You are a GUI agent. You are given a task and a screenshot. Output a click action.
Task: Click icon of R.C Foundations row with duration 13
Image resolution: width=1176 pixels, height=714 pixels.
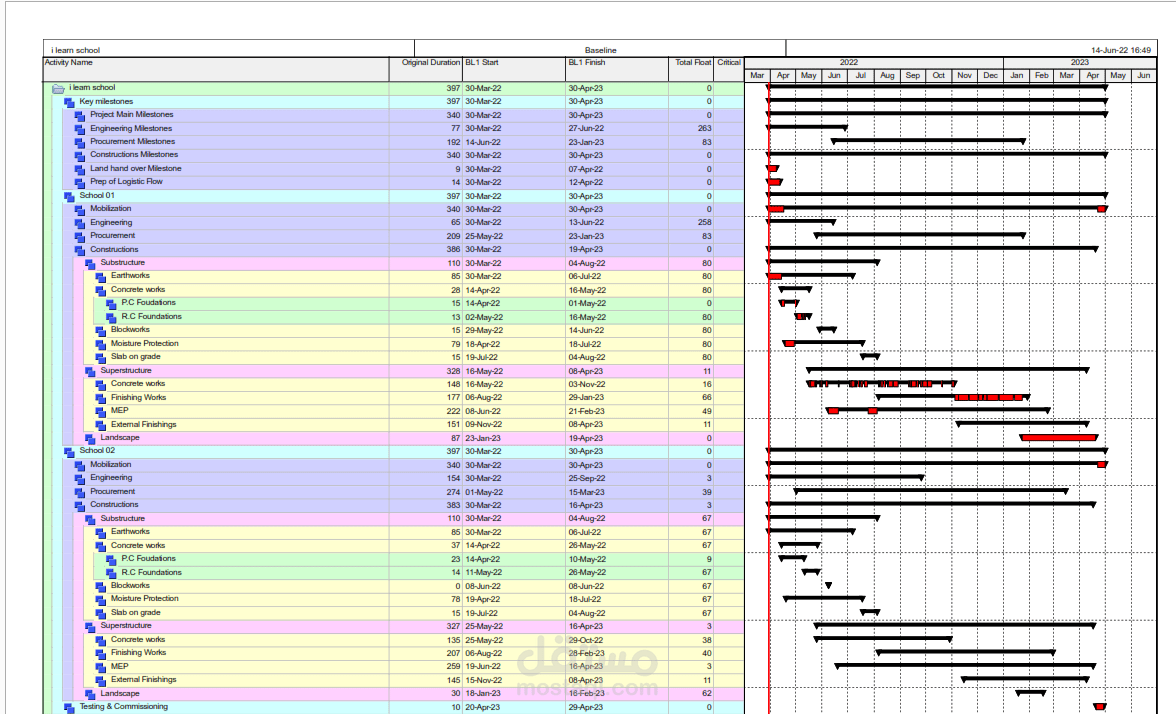(x=111, y=317)
